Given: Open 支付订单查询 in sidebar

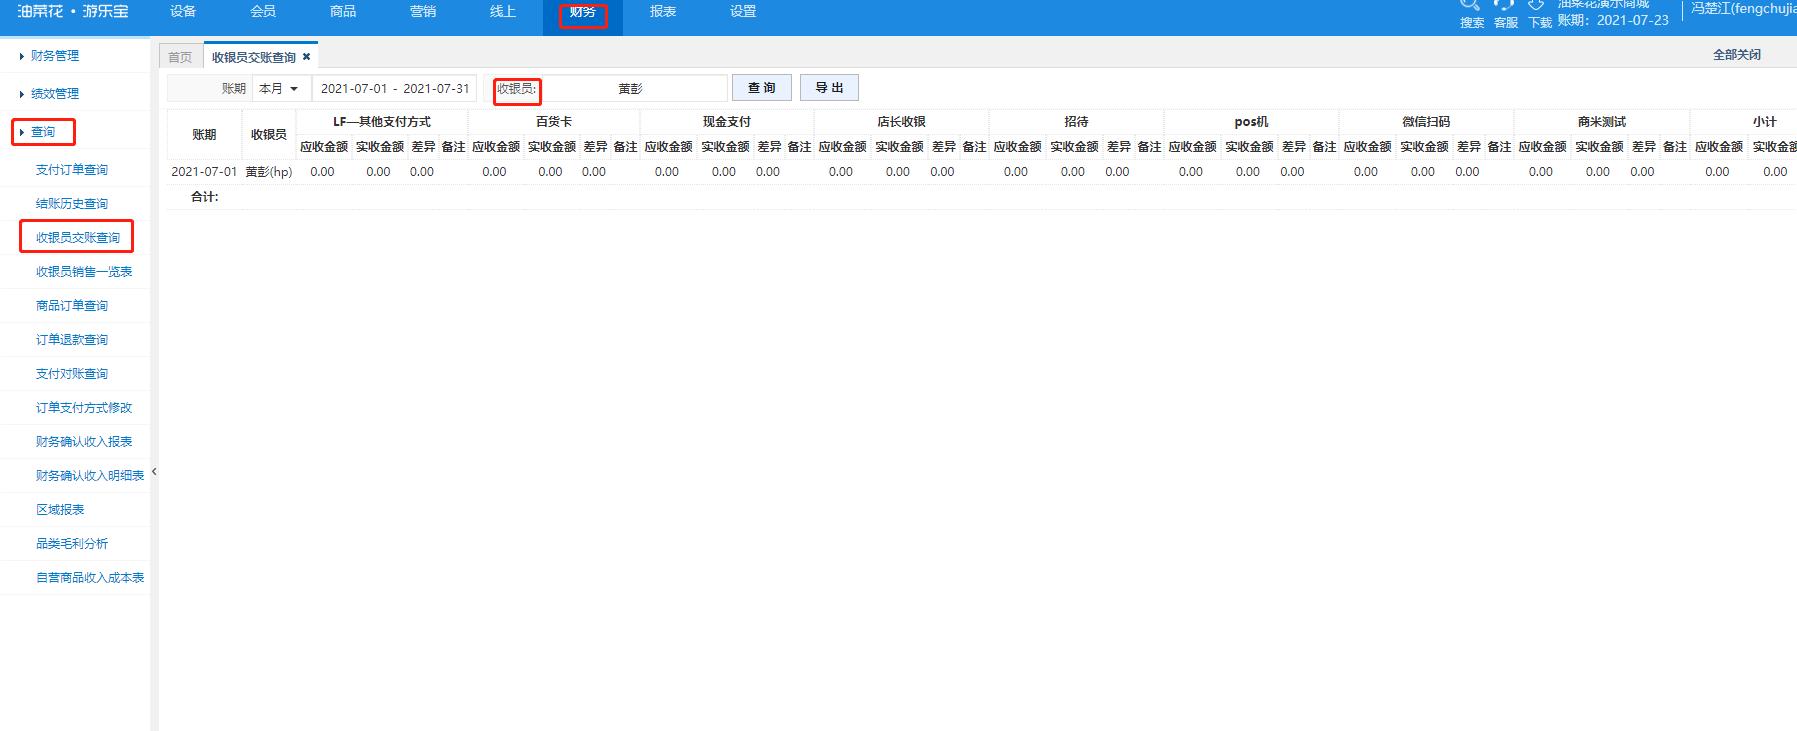Looking at the screenshot, I should (72, 170).
